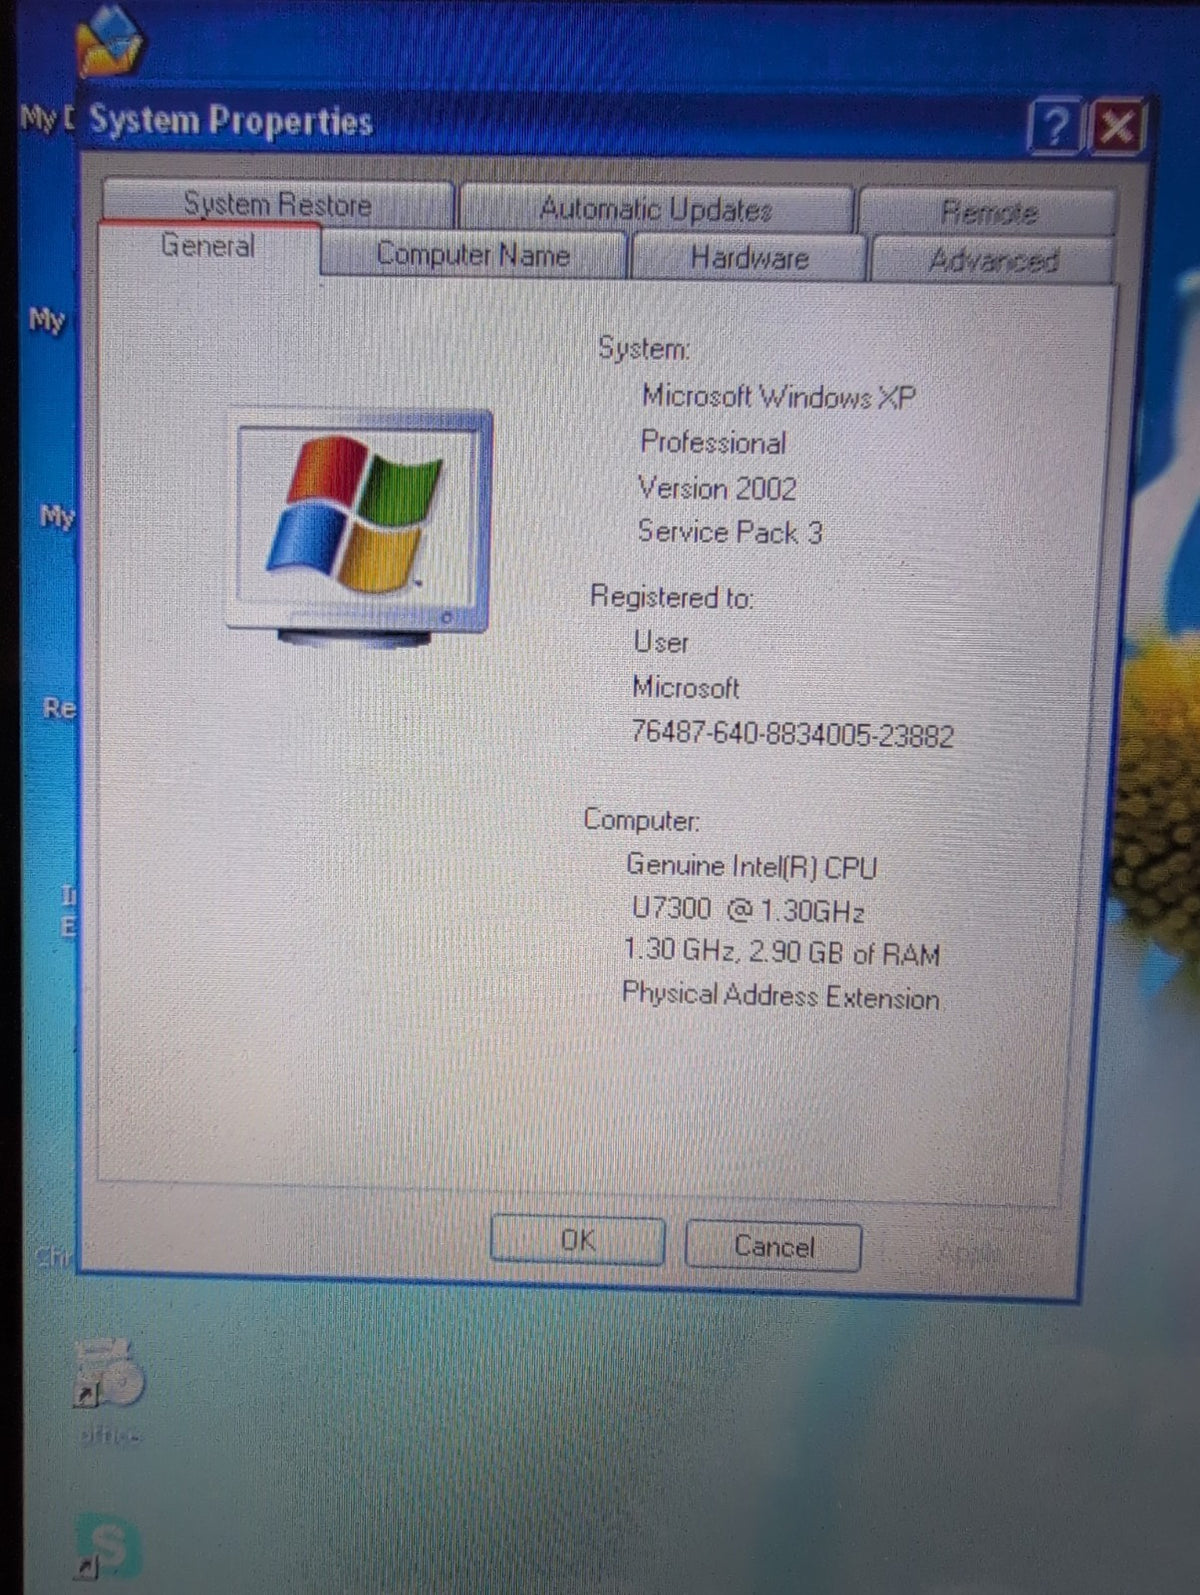Switch to the Computer Name tab

pyautogui.click(x=473, y=255)
